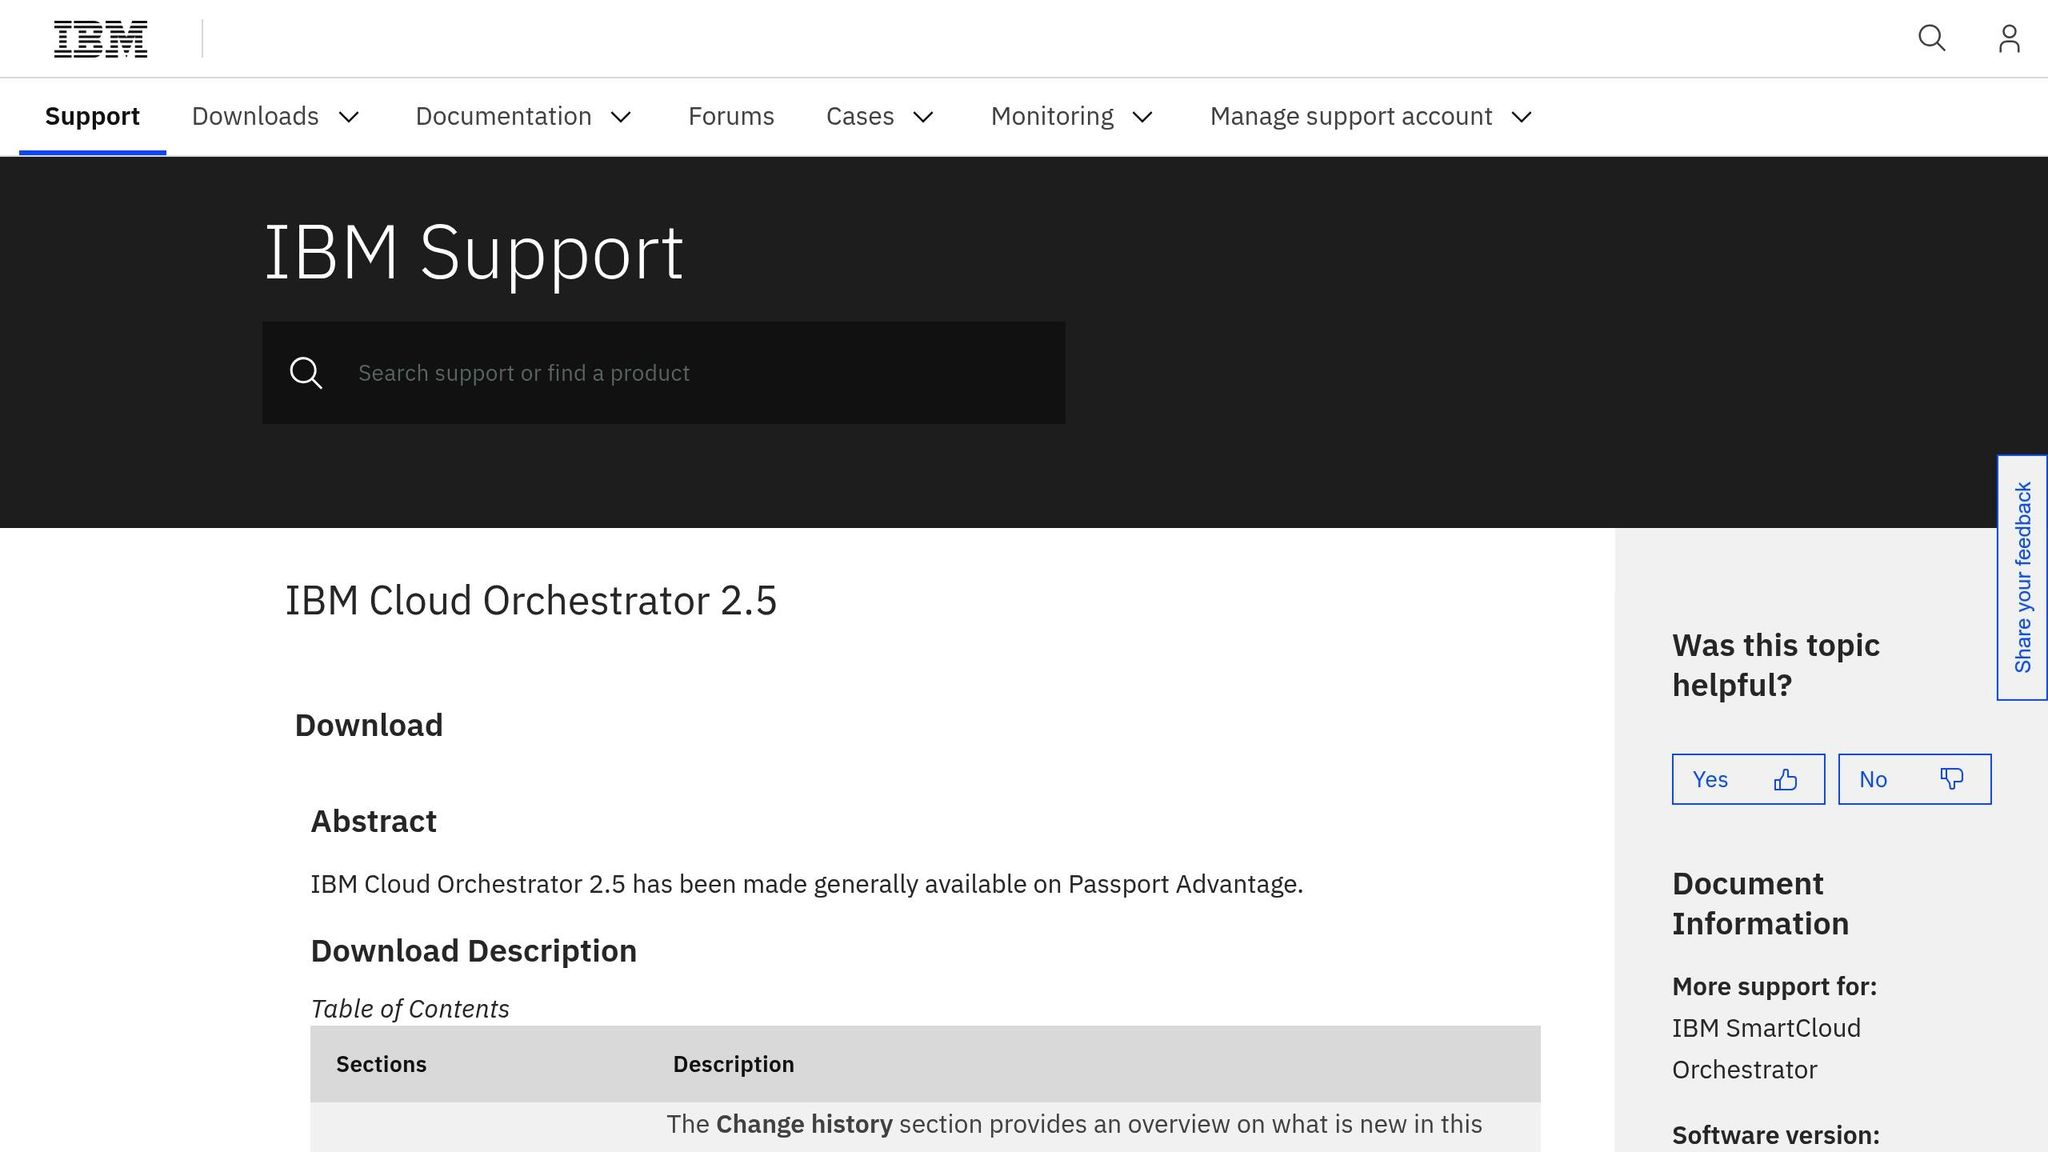This screenshot has height=1152, width=2048.
Task: Click the Was this topic helpful heading
Action: [x=1776, y=665]
